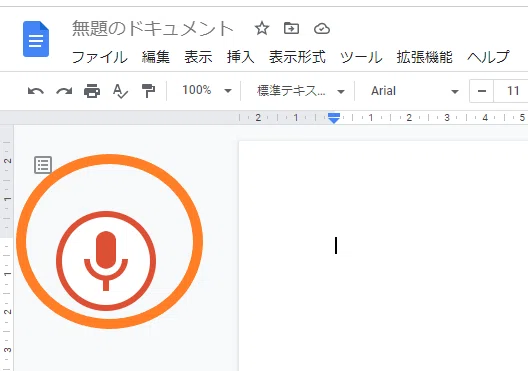Click the redo arrow
The width and height of the screenshot is (528, 371).
[64, 91]
